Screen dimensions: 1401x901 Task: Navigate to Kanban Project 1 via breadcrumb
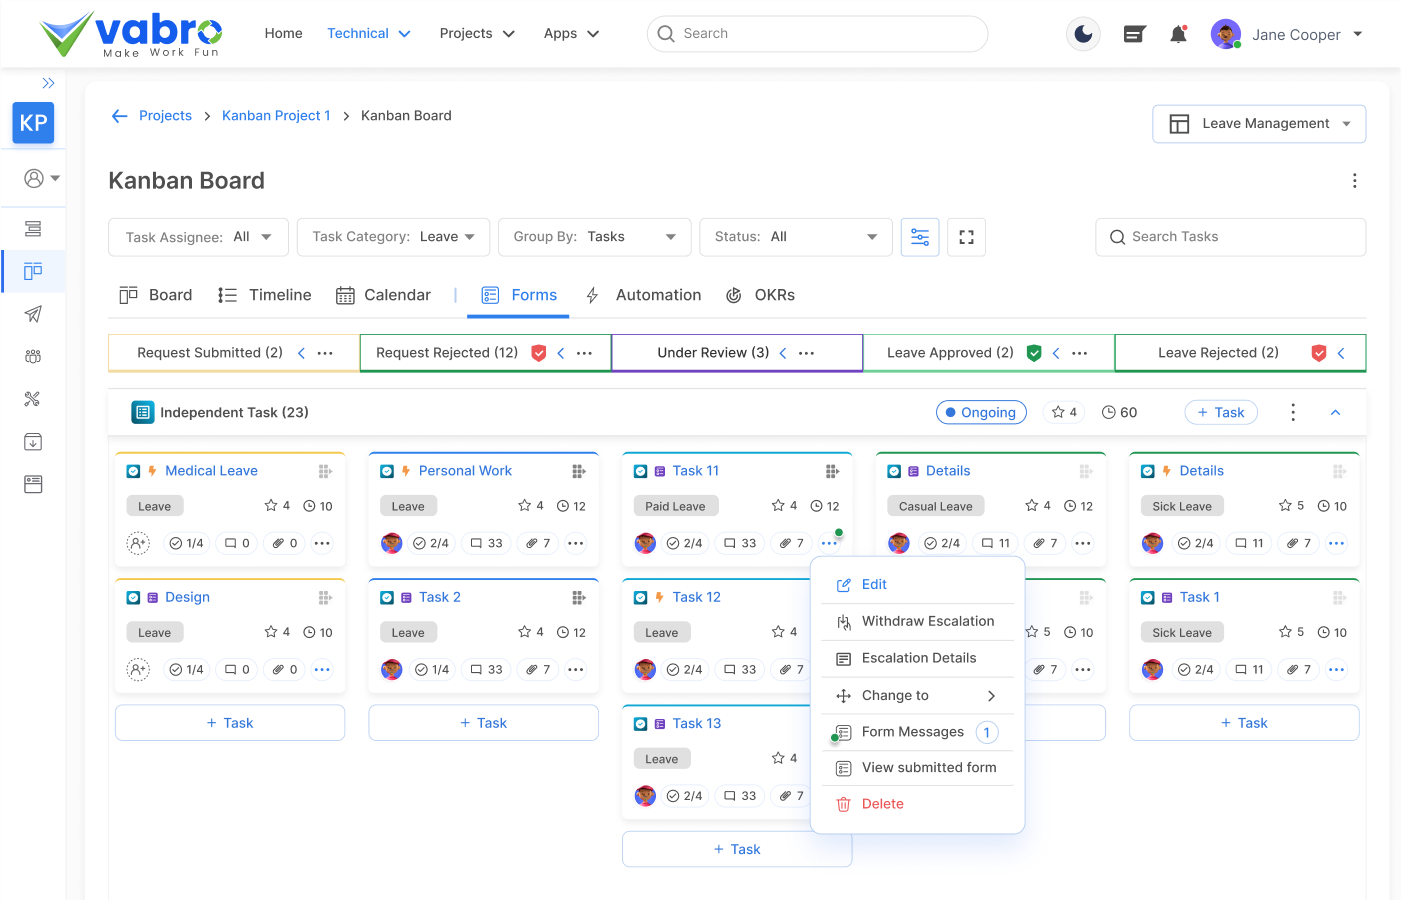click(x=276, y=115)
